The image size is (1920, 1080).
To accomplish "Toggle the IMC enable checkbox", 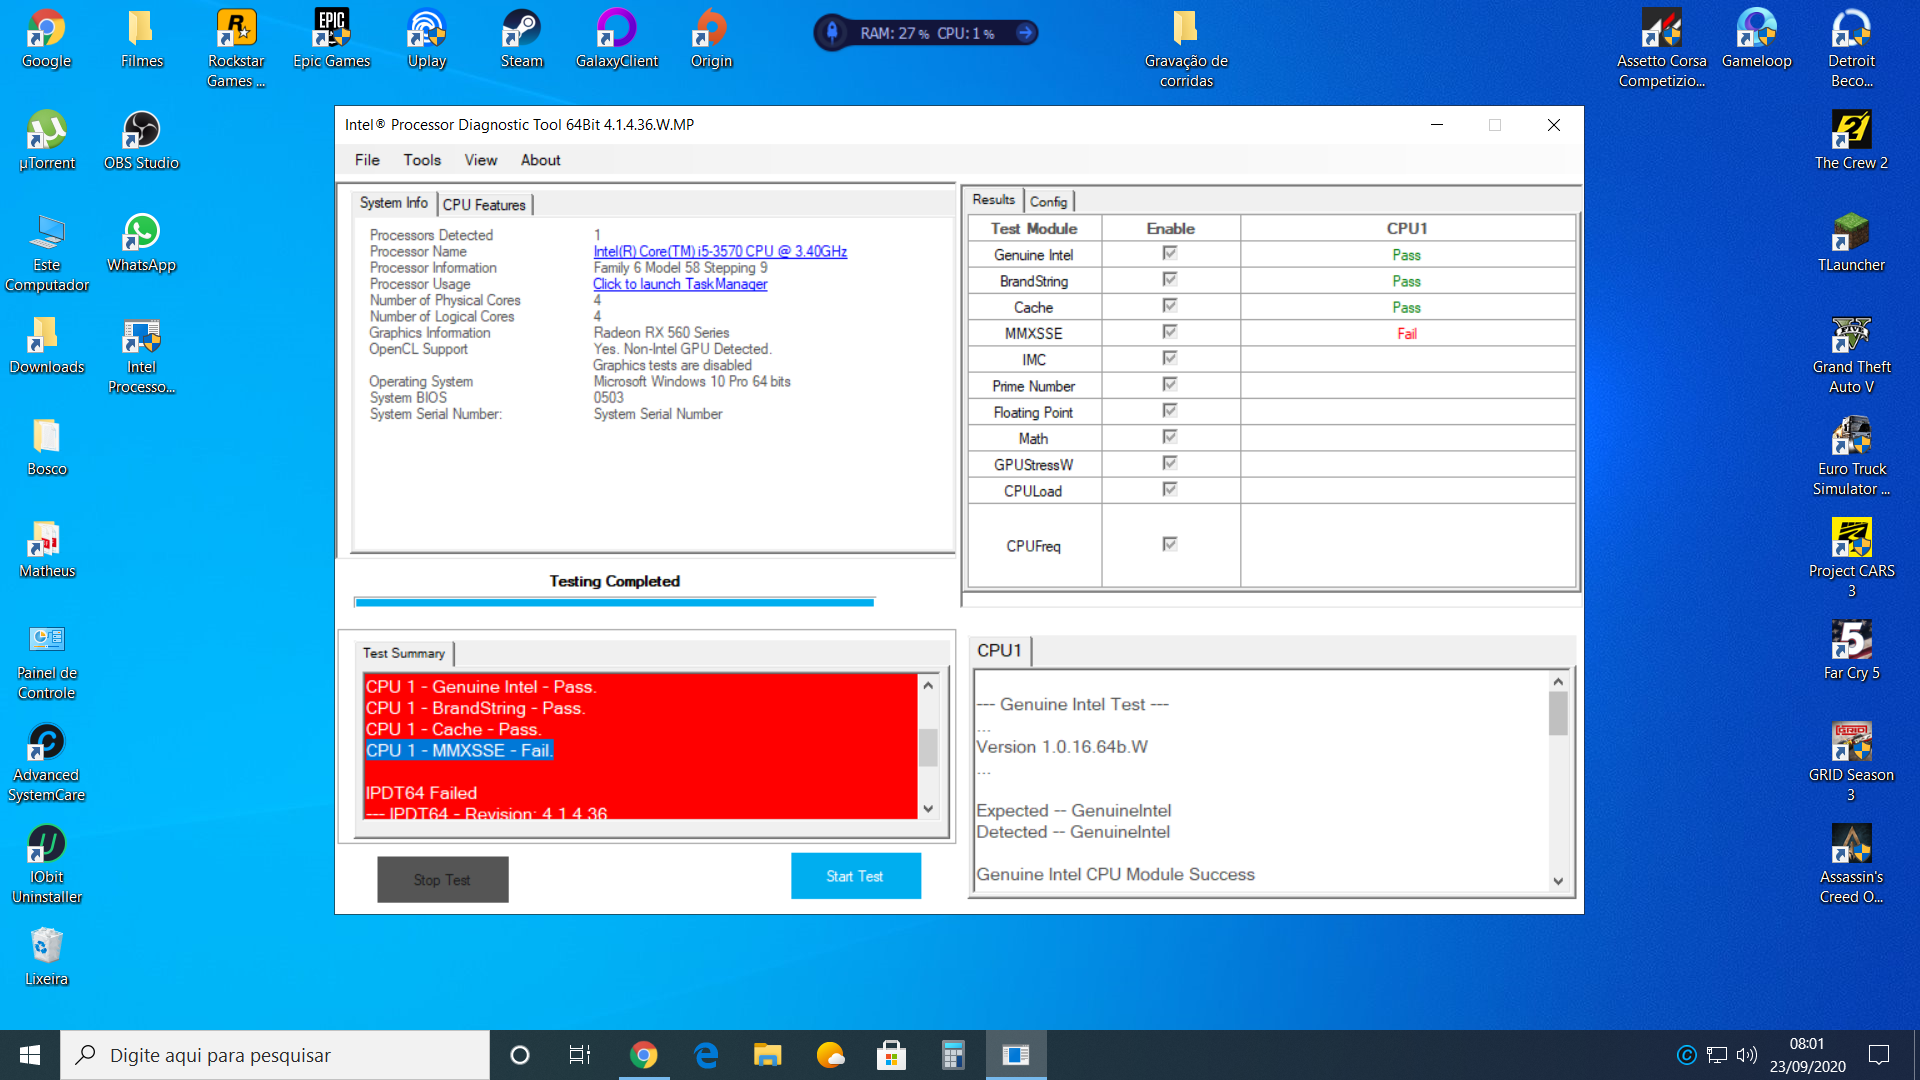I will point(1169,358).
